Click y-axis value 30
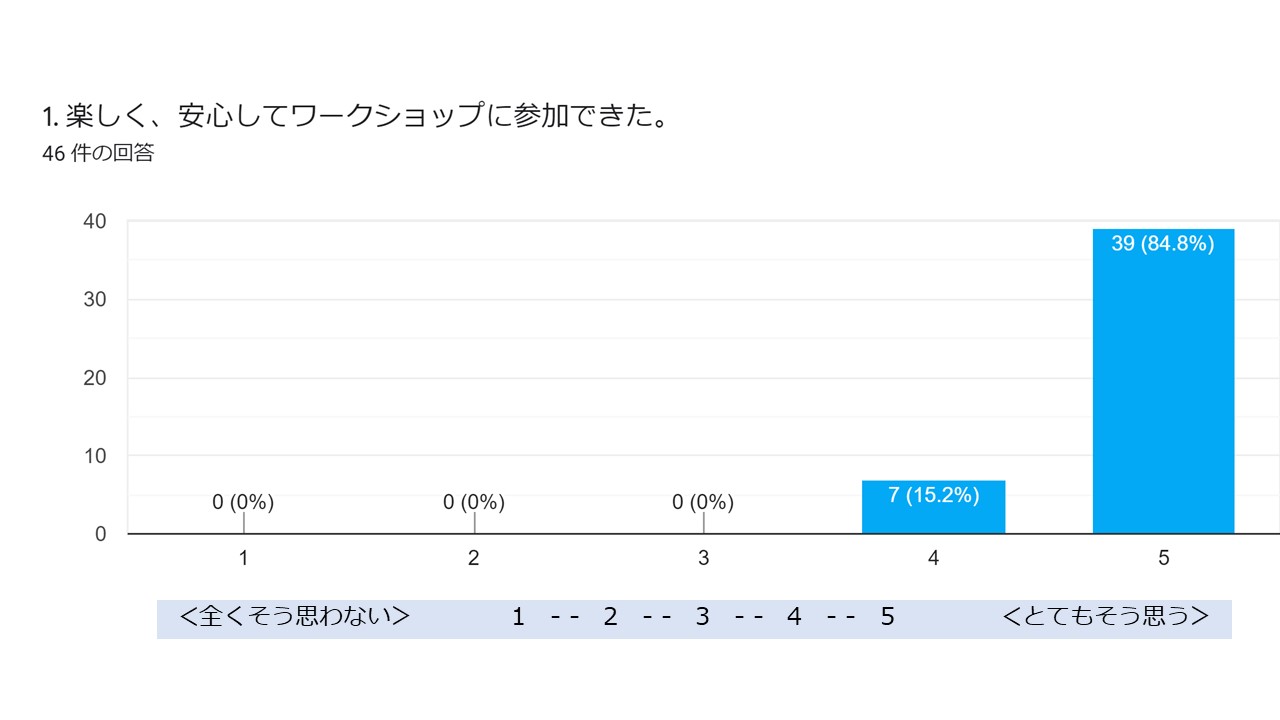 [95, 299]
